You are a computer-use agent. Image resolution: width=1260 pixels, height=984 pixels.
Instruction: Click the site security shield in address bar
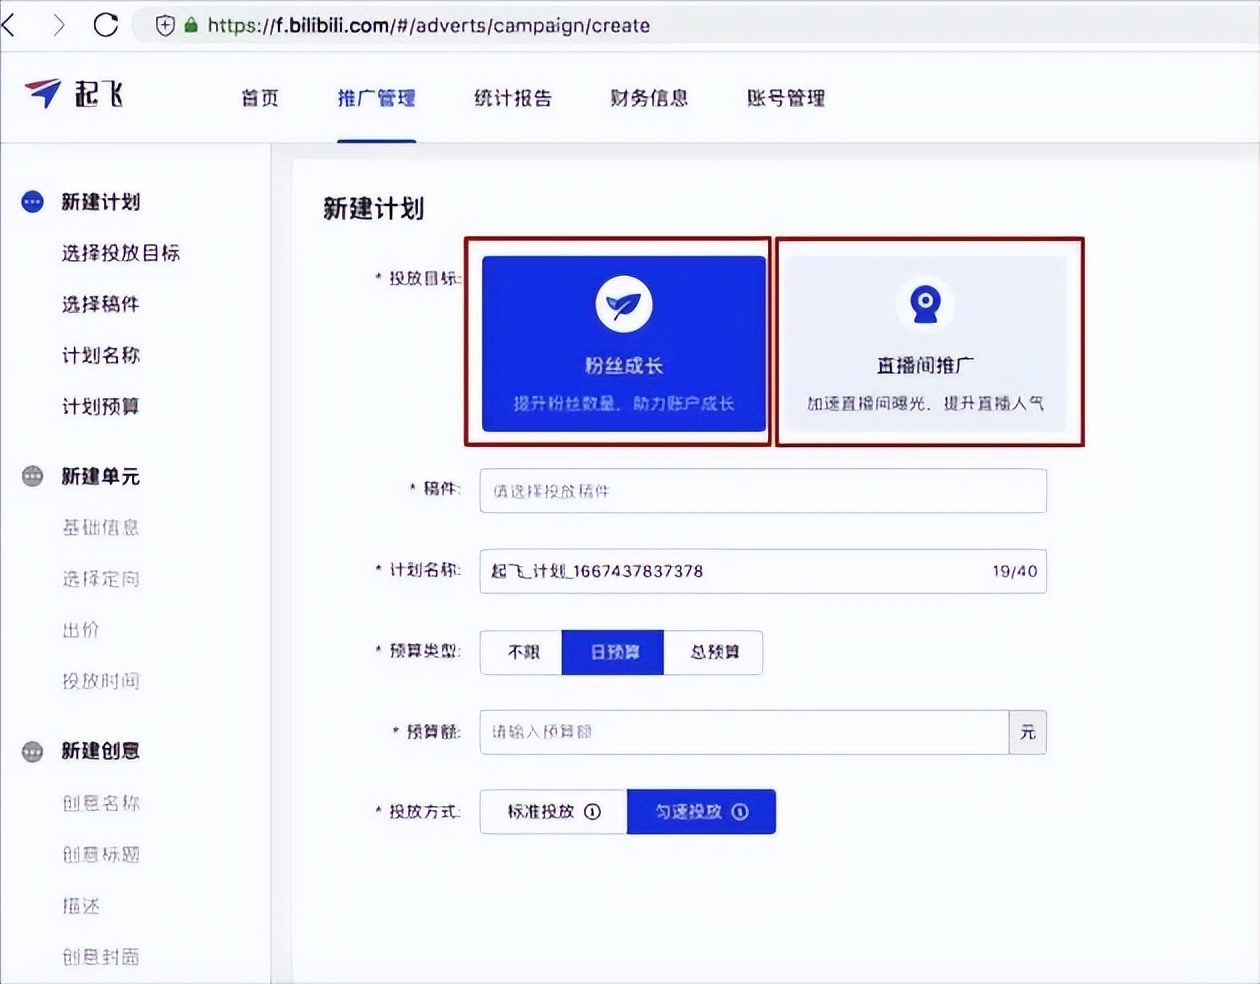point(166,26)
